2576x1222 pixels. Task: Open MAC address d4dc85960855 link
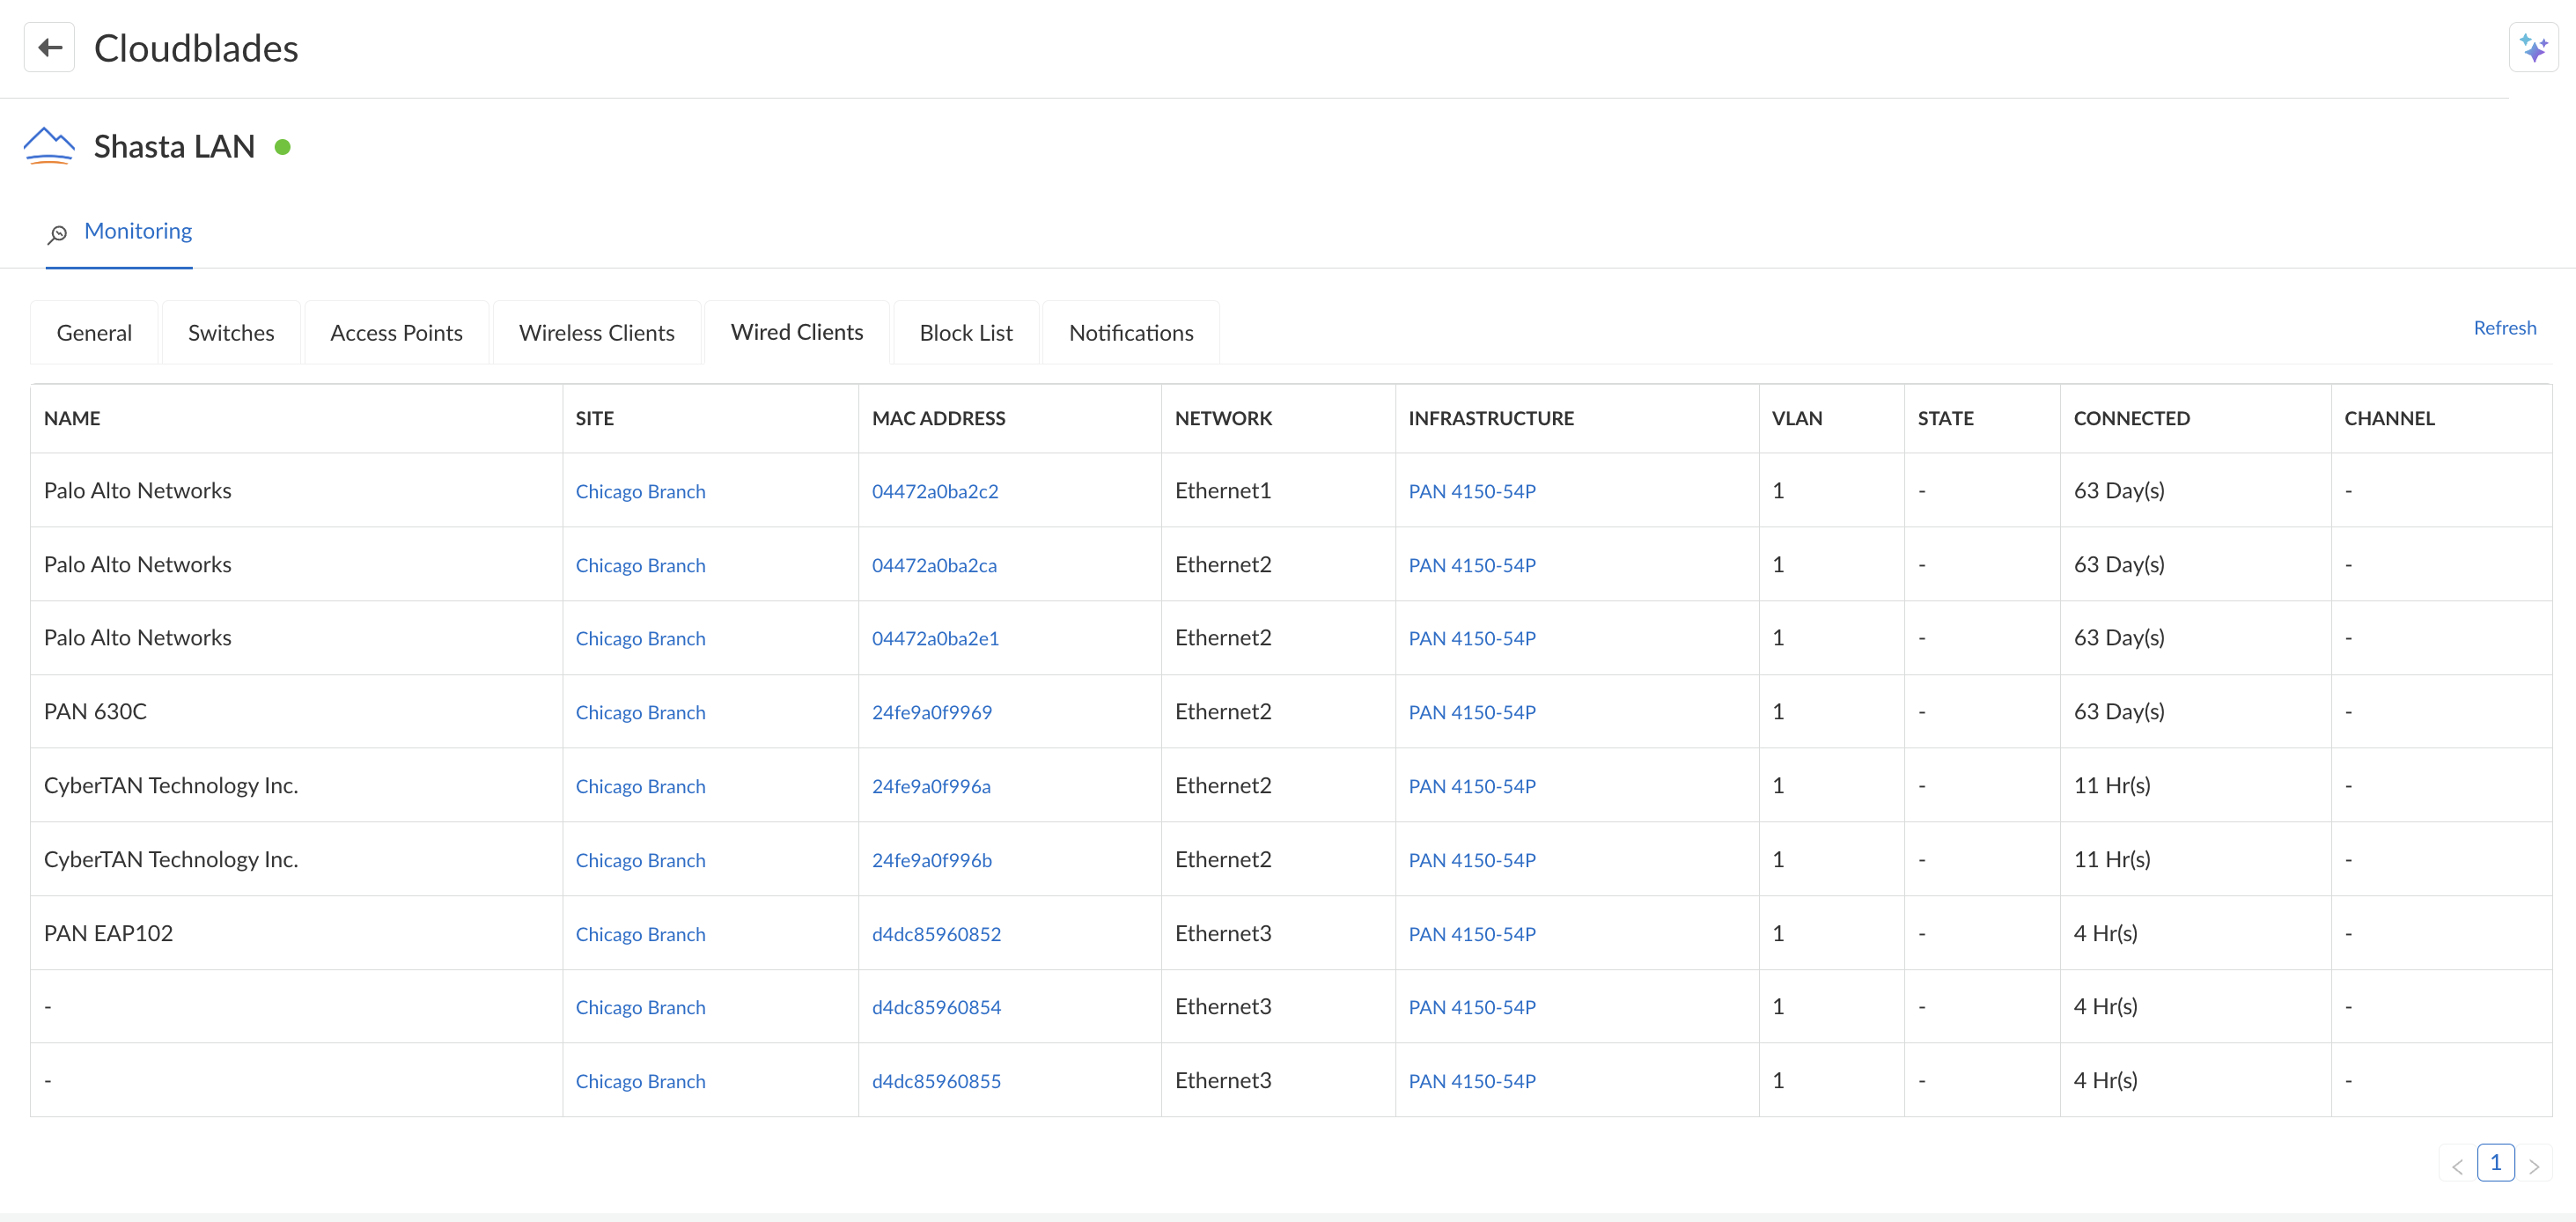coord(935,1081)
